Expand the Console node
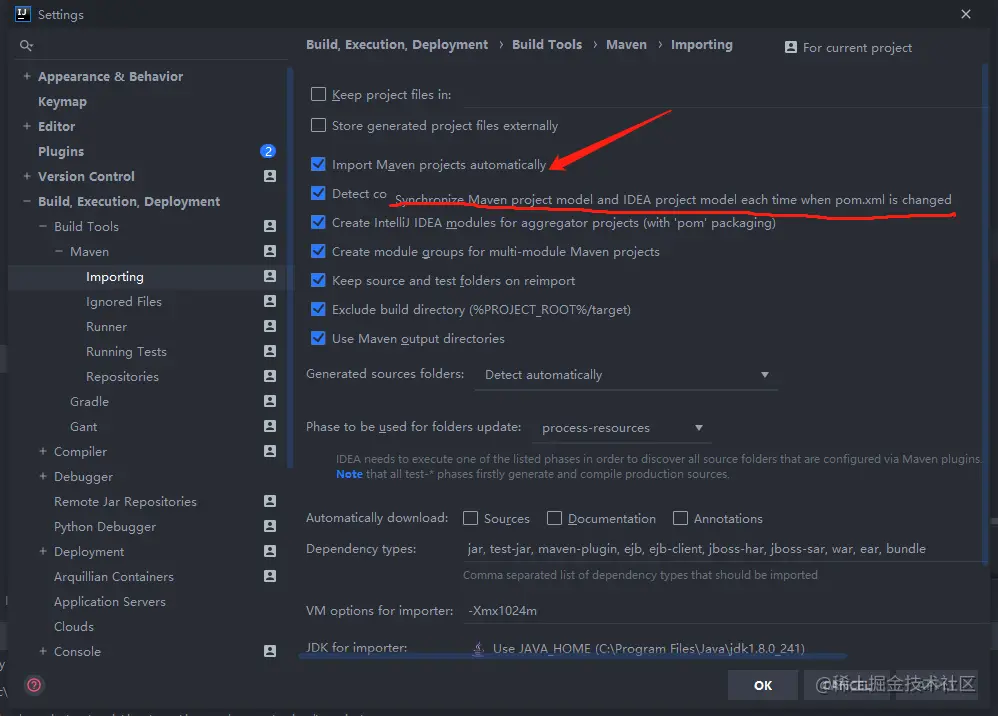998x716 pixels. (x=43, y=651)
